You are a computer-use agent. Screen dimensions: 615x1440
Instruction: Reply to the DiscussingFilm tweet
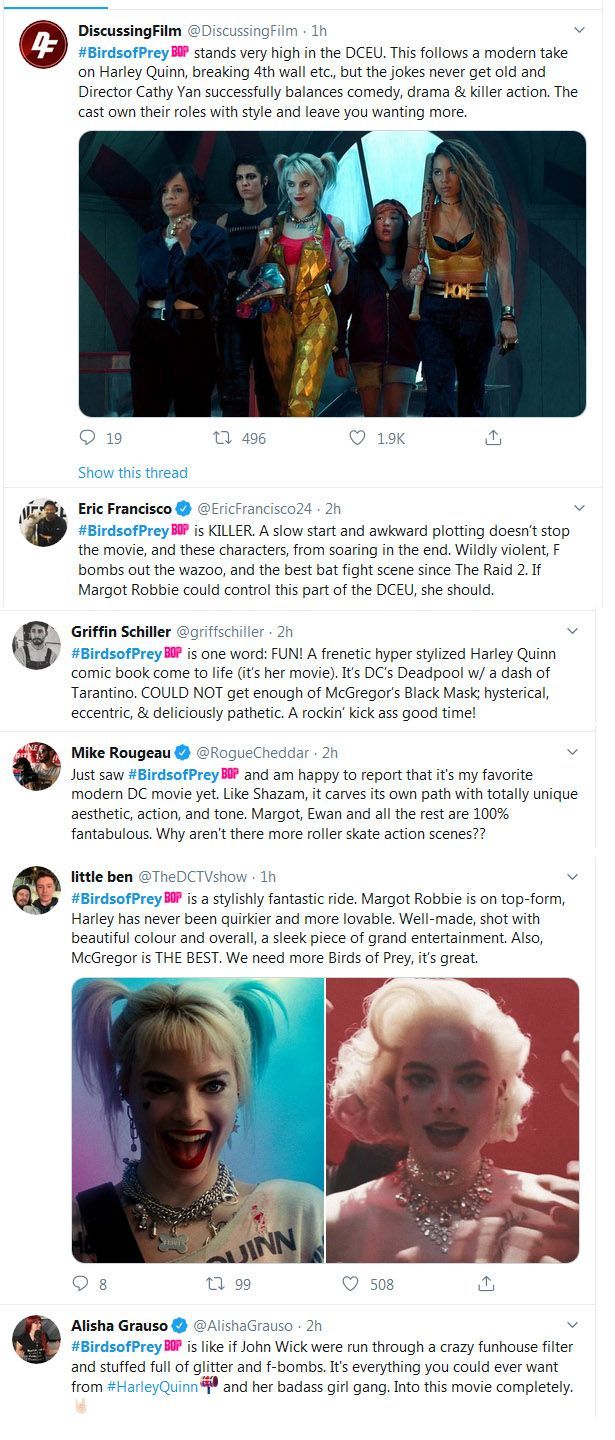(x=88, y=438)
